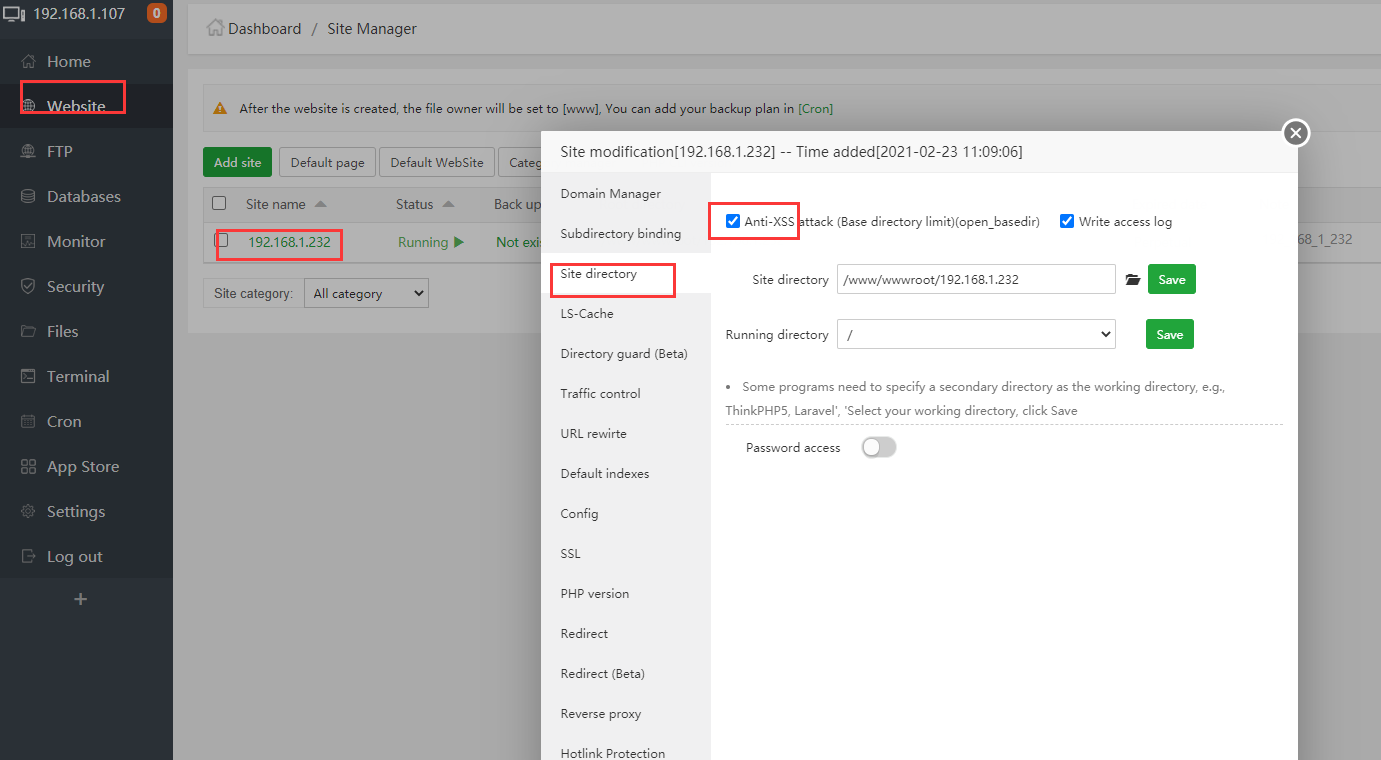Uncheck the Anti-XSS attack checkbox
The width and height of the screenshot is (1381, 760).
[733, 221]
